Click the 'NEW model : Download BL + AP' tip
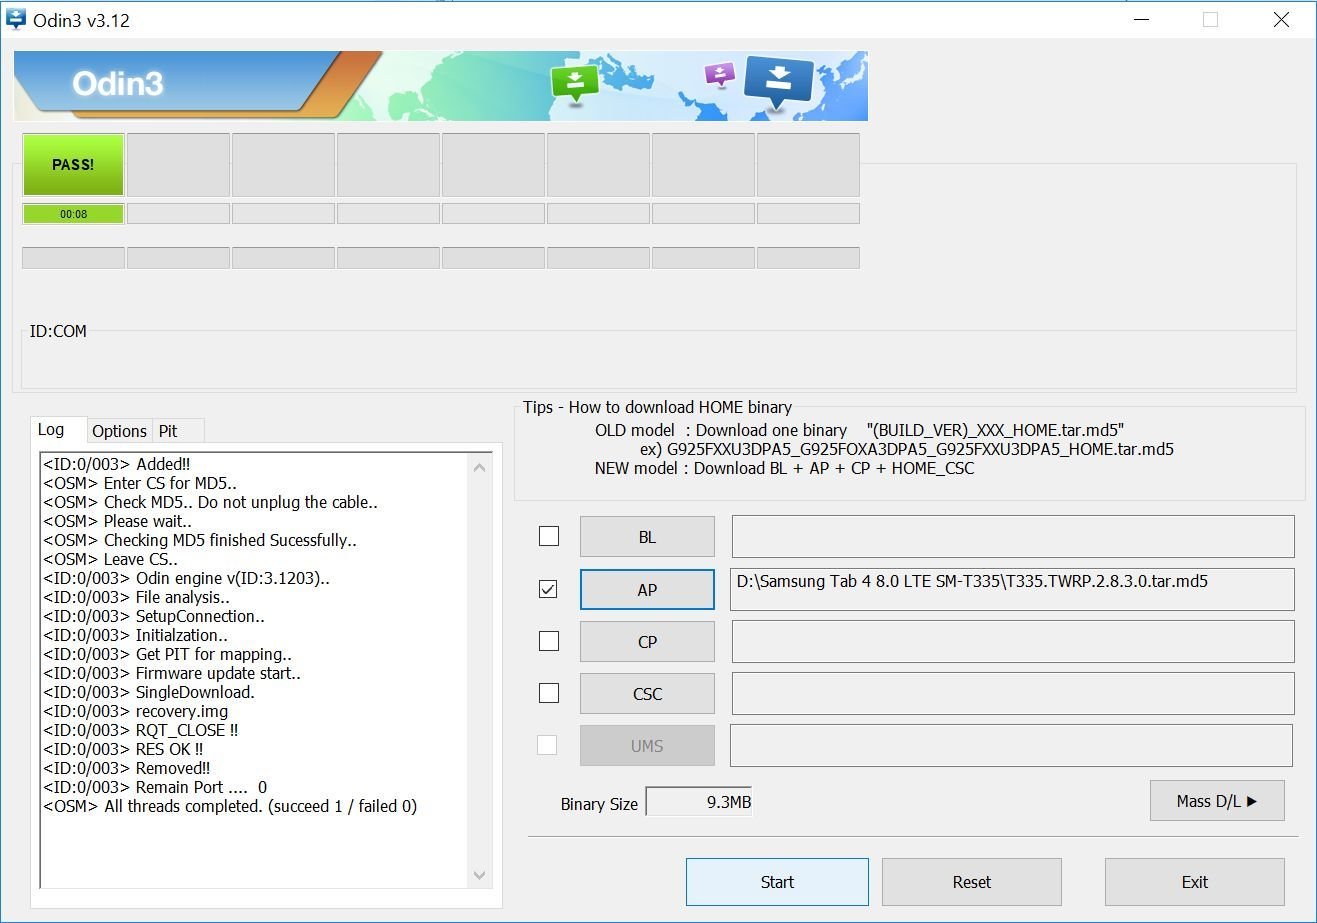This screenshot has height=923, width=1317. [x=784, y=468]
